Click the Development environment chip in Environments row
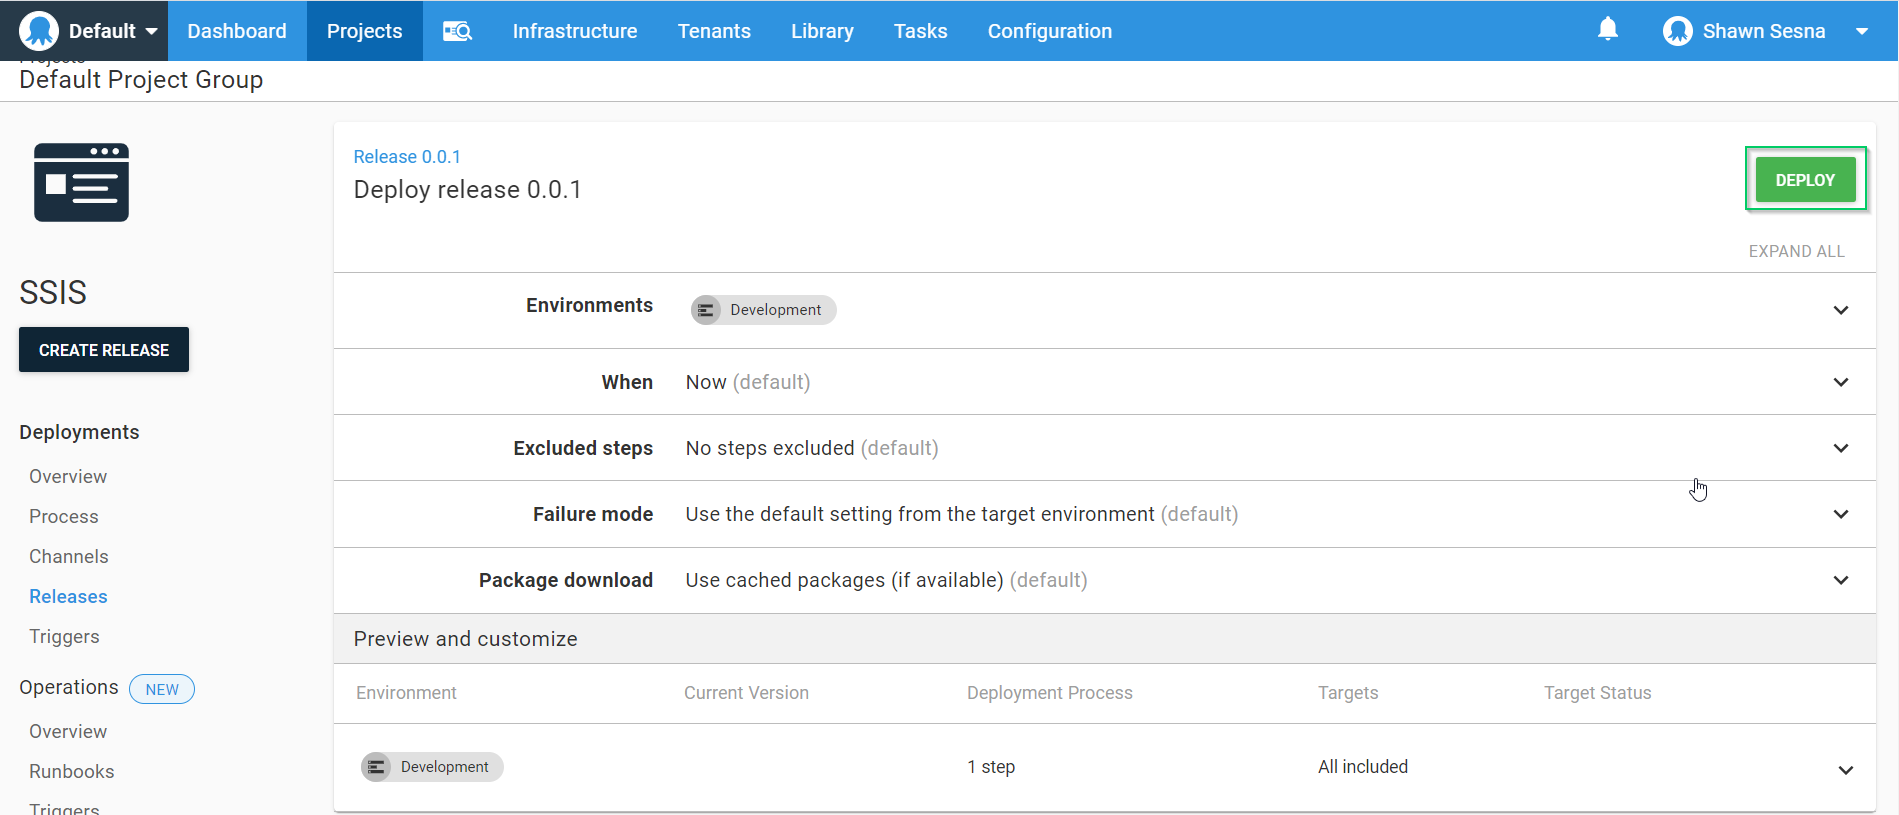This screenshot has width=1899, height=815. 763,310
